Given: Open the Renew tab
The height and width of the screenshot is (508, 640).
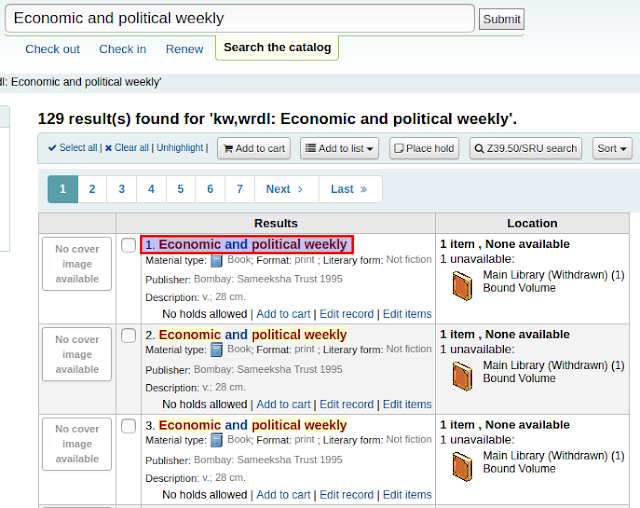Looking at the screenshot, I should coord(184,49).
